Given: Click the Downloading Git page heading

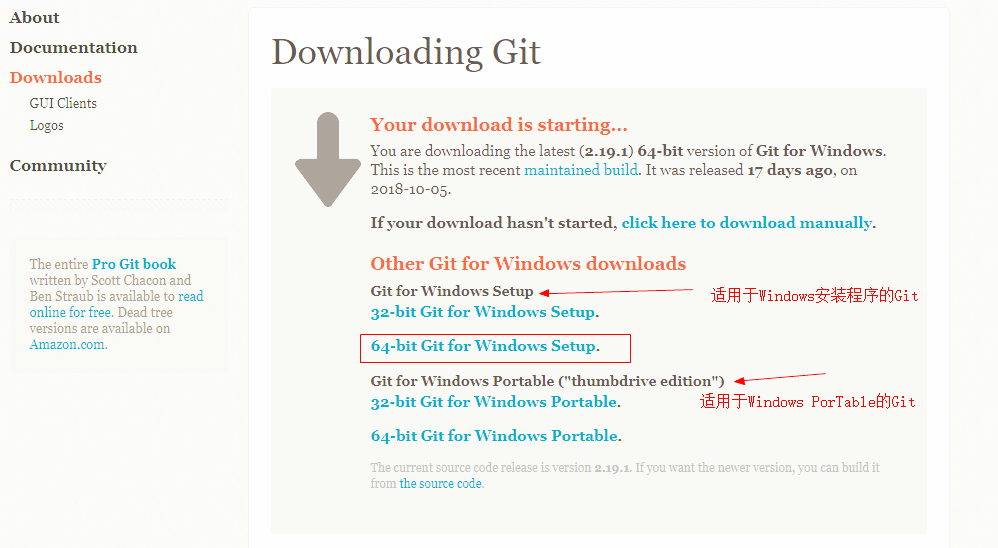Looking at the screenshot, I should pos(406,53).
